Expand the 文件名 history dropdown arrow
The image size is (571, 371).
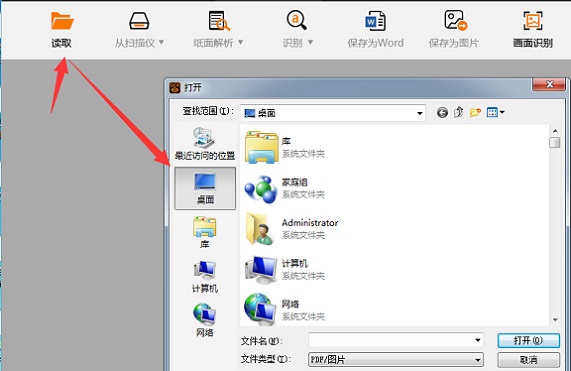[x=478, y=340]
